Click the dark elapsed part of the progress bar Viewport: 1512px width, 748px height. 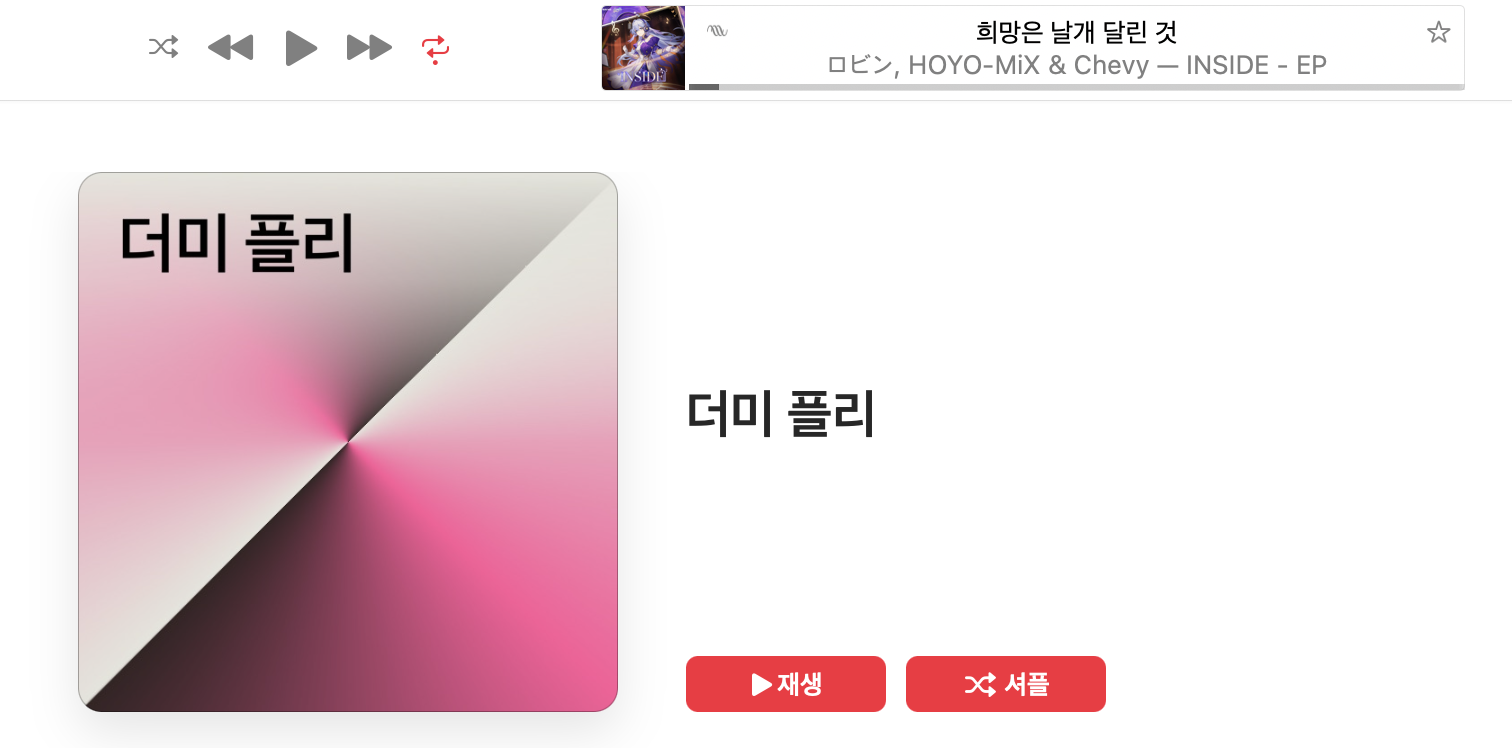click(704, 87)
